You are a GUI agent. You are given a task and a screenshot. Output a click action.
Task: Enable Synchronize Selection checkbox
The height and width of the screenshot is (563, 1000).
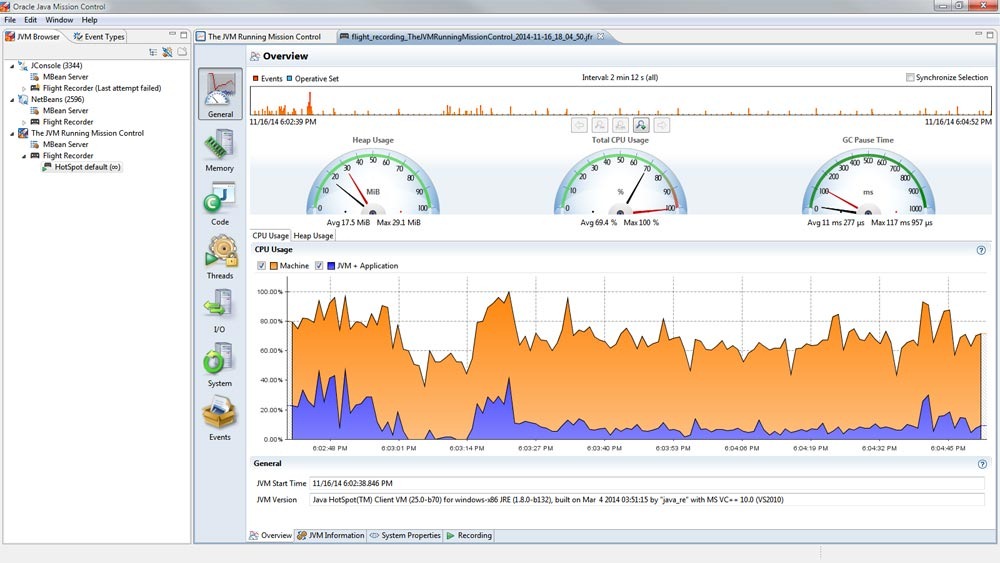click(x=910, y=77)
